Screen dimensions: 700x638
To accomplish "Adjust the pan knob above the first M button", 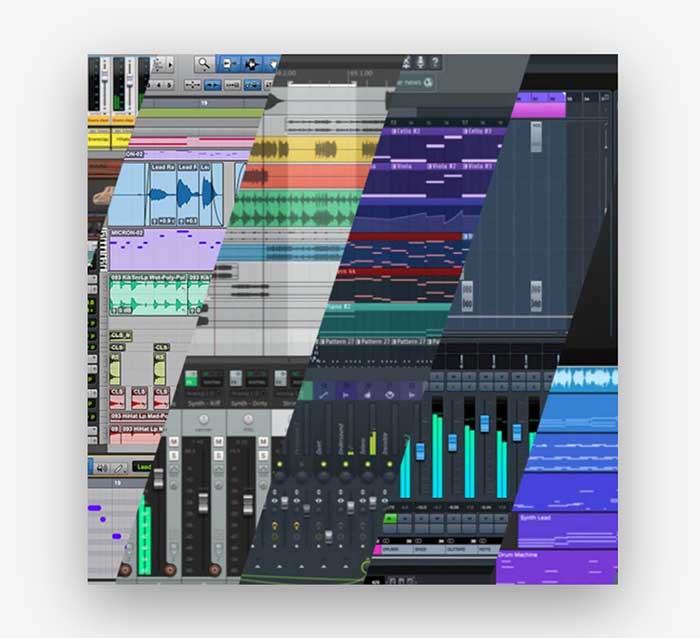I will [x=203, y=419].
